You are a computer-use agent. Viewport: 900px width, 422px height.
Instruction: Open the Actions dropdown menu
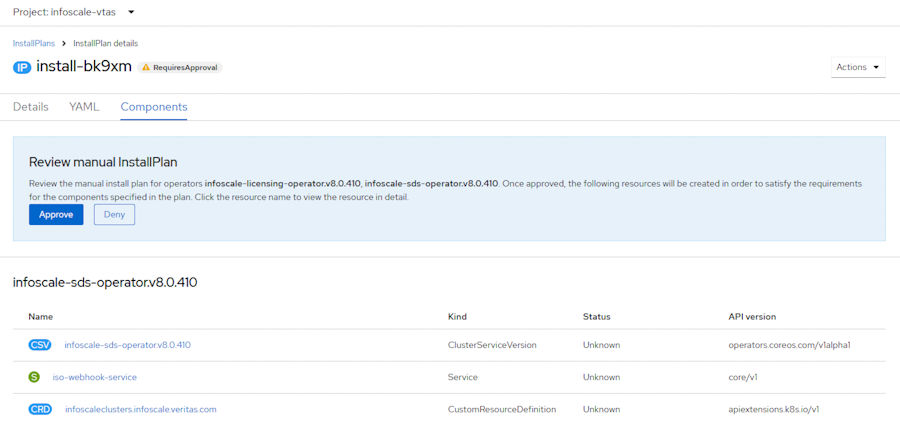858,67
